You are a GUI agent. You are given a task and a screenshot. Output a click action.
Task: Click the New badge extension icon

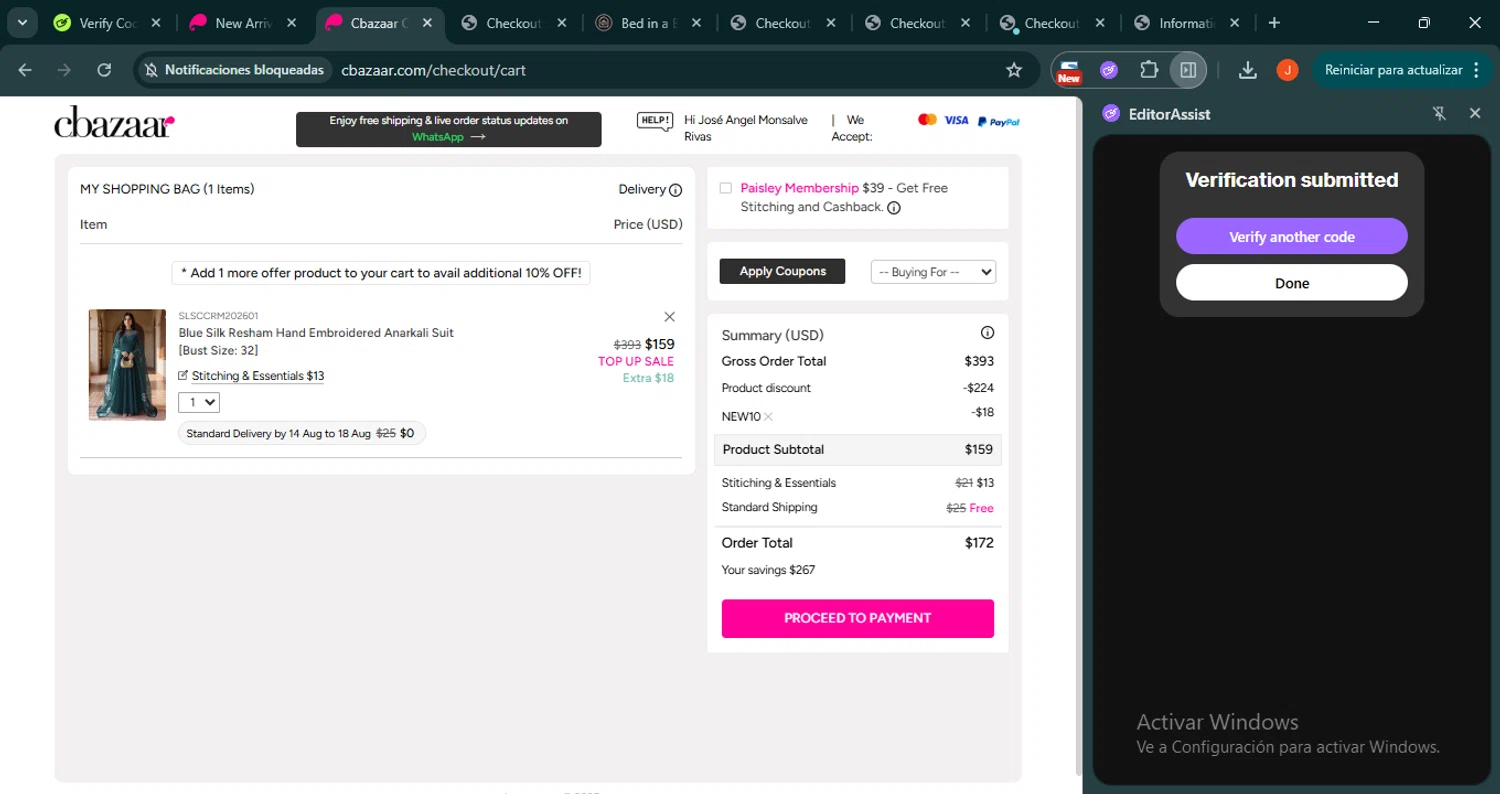(1069, 70)
